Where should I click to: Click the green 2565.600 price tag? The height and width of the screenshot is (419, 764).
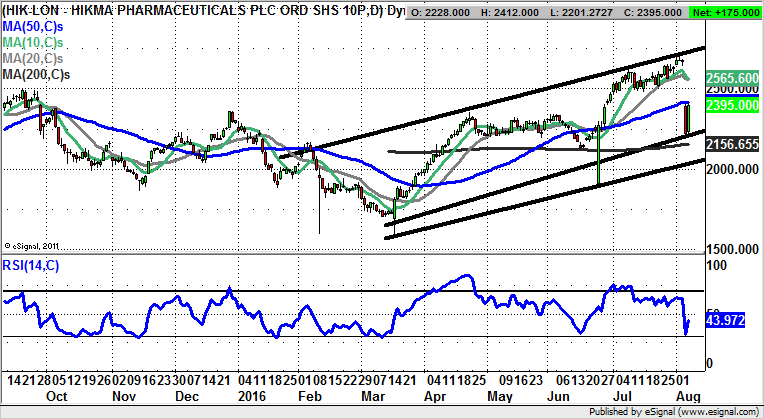(732, 78)
